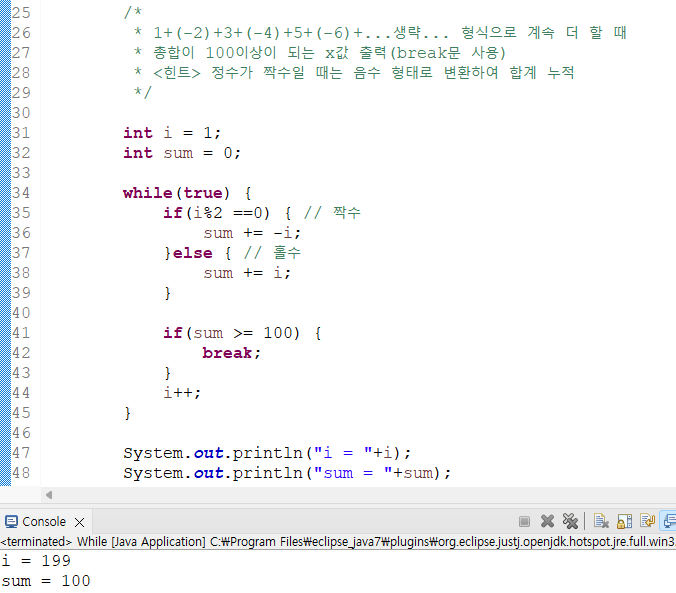Toggle Show Console when output changes

pyautogui.click(x=669, y=521)
